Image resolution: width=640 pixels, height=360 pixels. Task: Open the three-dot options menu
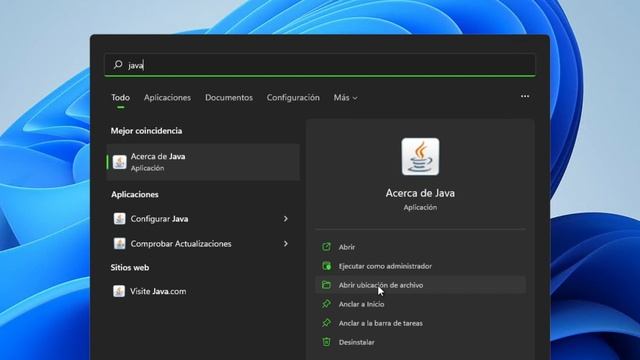[x=525, y=96]
